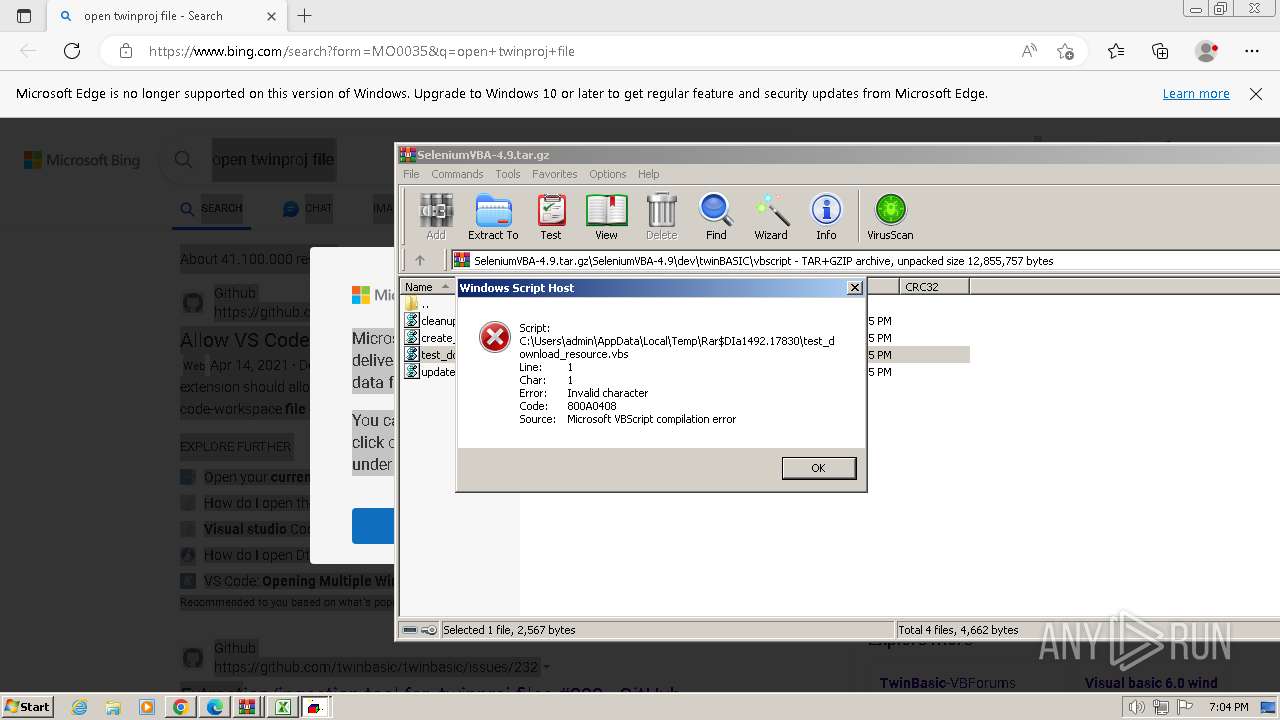Open Edge Settings and more menu

pos(1252,51)
